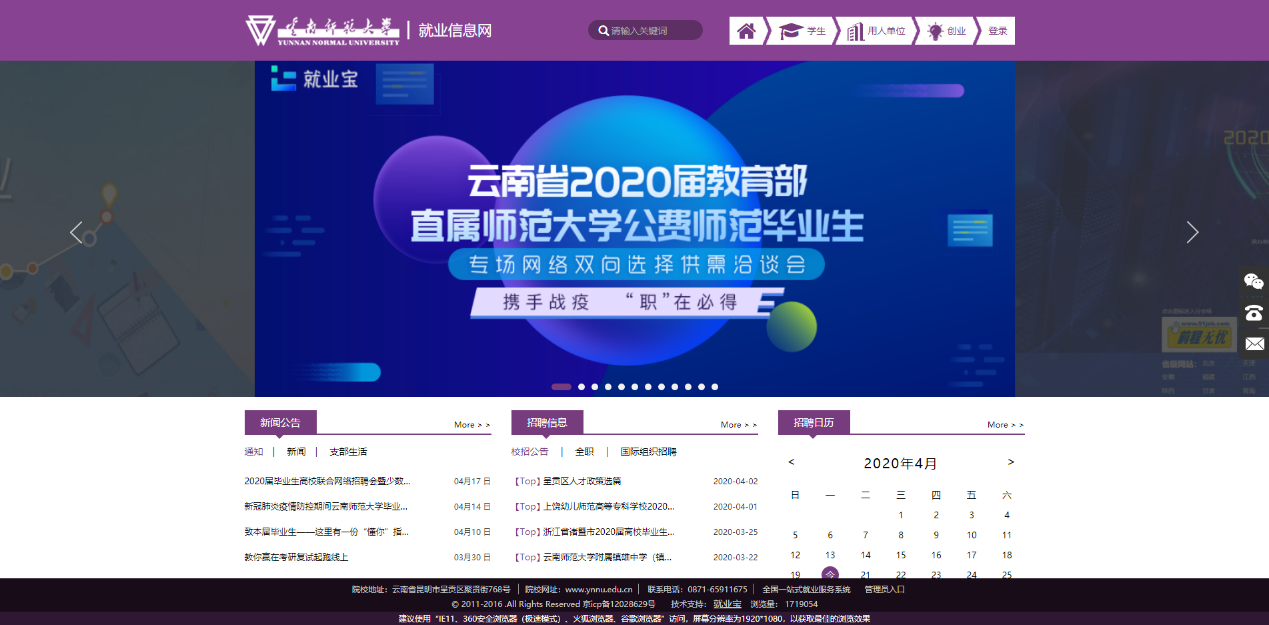Click the 登录 login button
Viewport: 1269px width, 625px height.
pyautogui.click(x=997, y=31)
